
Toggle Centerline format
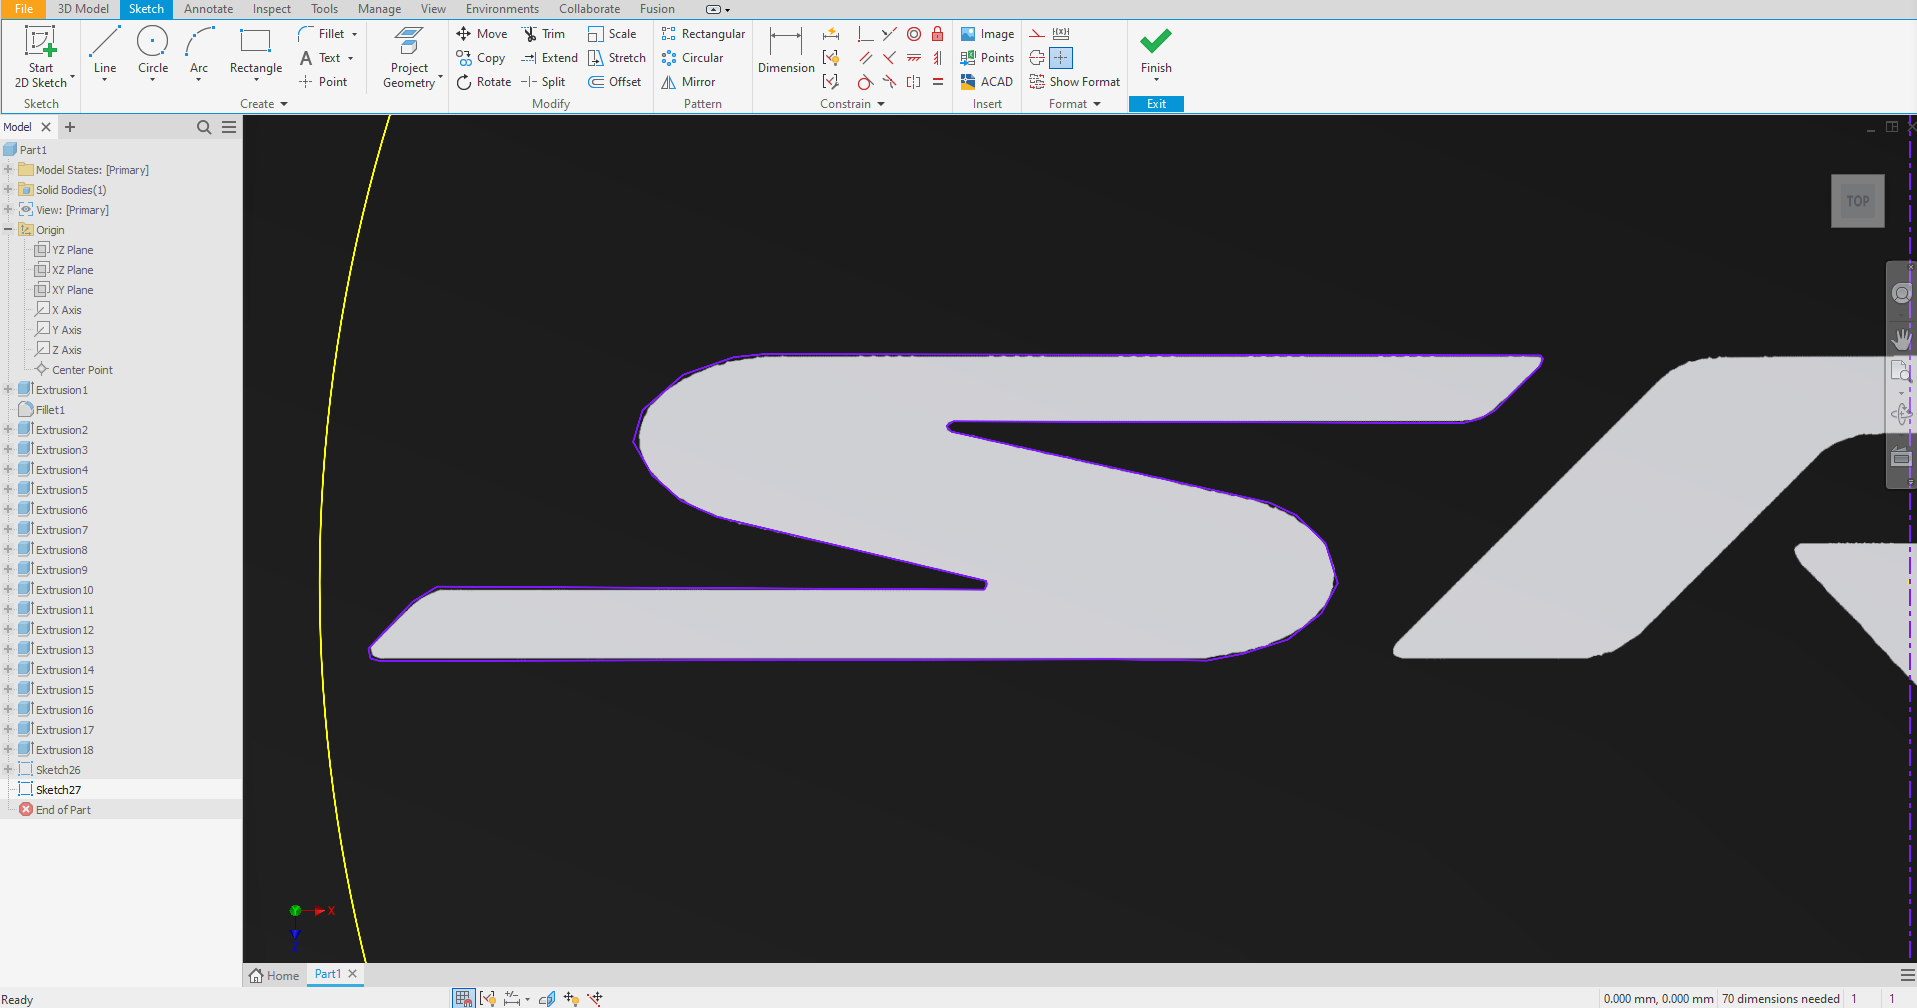1037,58
